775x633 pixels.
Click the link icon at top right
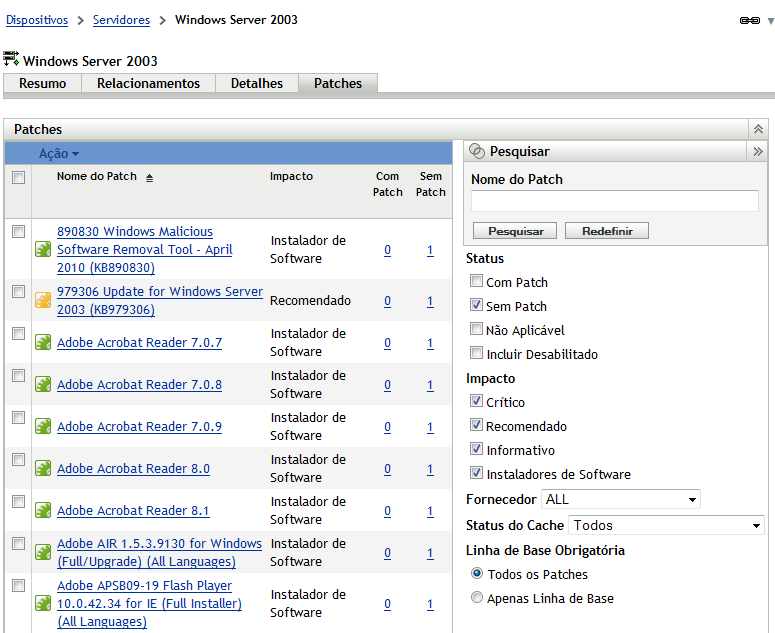point(749,20)
